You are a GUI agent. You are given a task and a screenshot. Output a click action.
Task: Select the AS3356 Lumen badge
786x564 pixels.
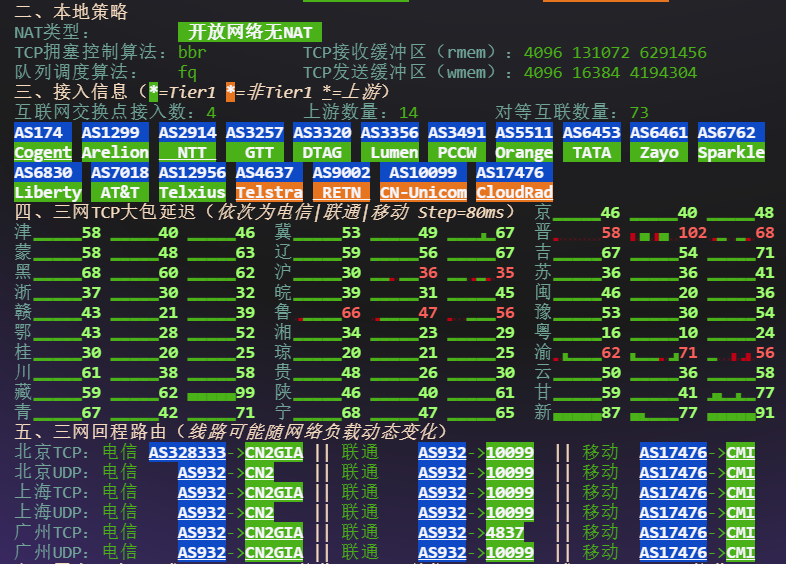click(x=389, y=142)
